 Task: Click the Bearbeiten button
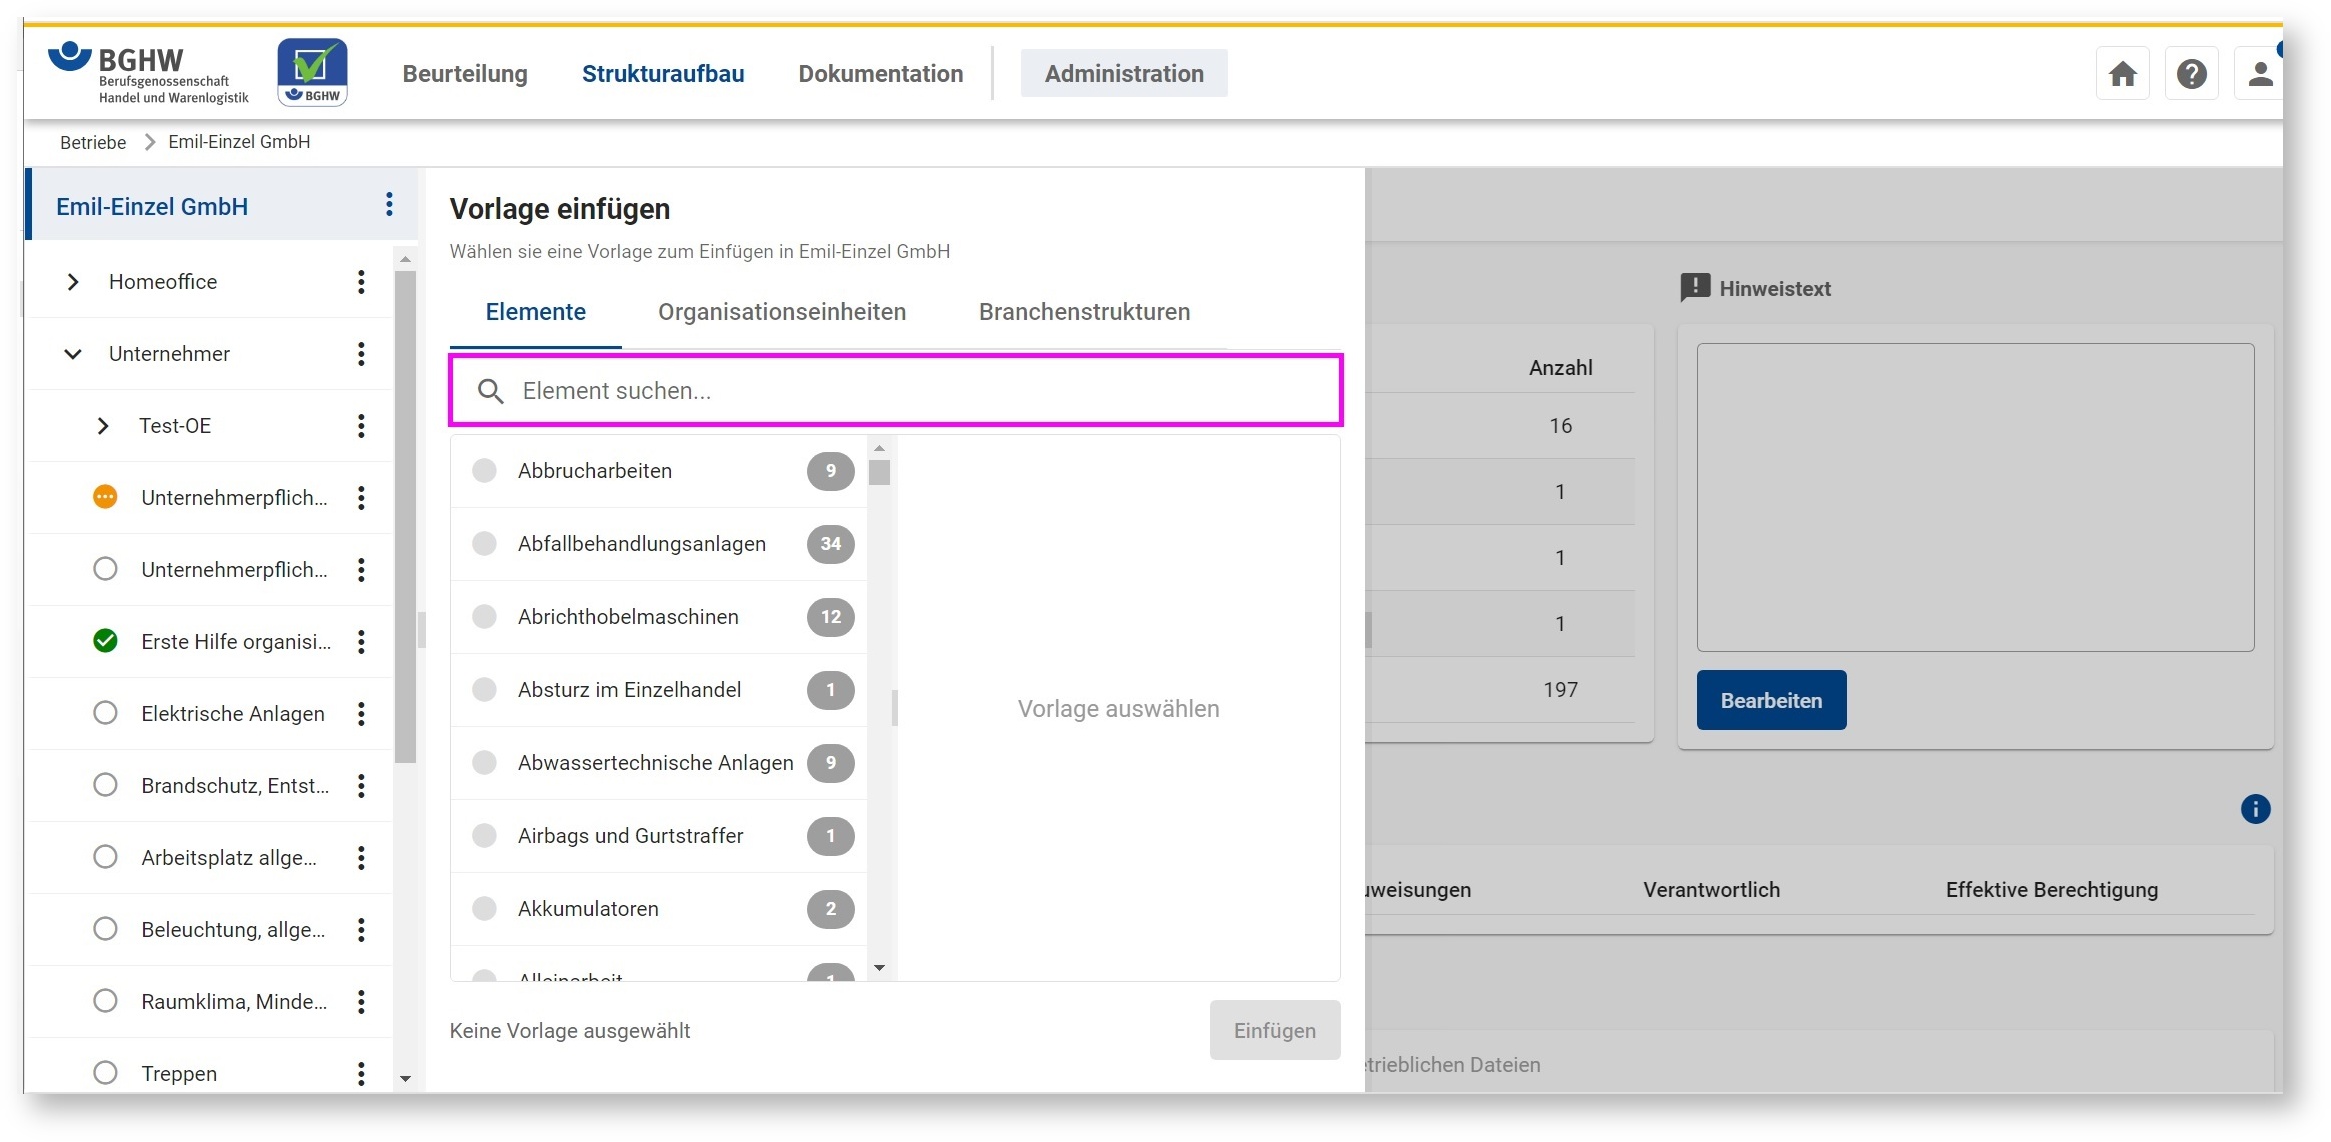tap(1770, 700)
